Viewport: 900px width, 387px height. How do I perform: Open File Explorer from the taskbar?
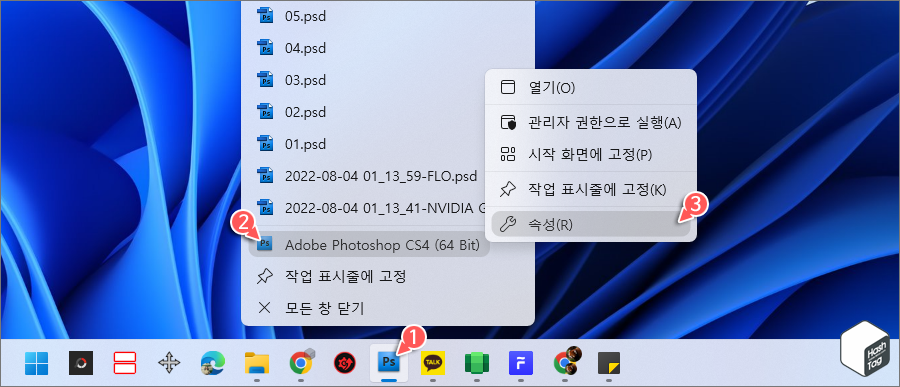click(x=257, y=363)
